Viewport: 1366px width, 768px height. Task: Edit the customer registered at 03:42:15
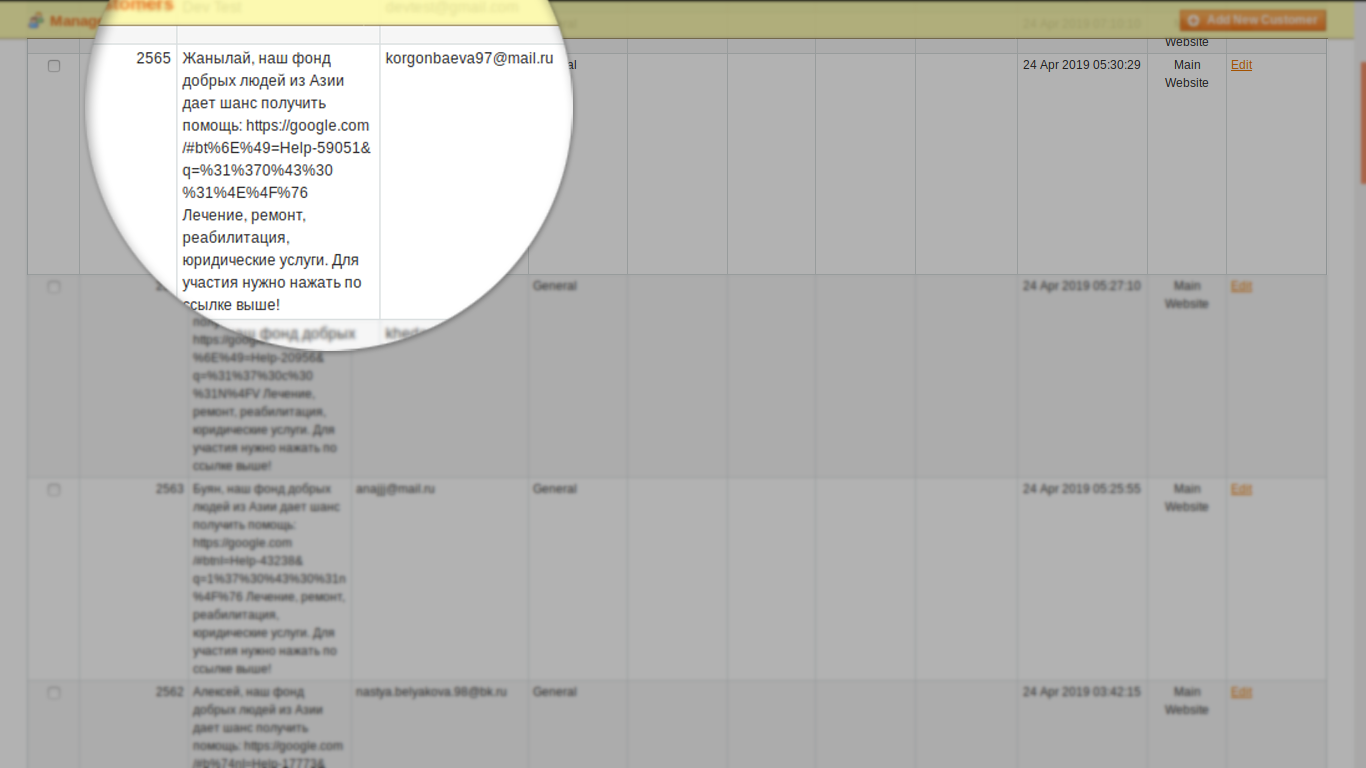tap(1241, 692)
